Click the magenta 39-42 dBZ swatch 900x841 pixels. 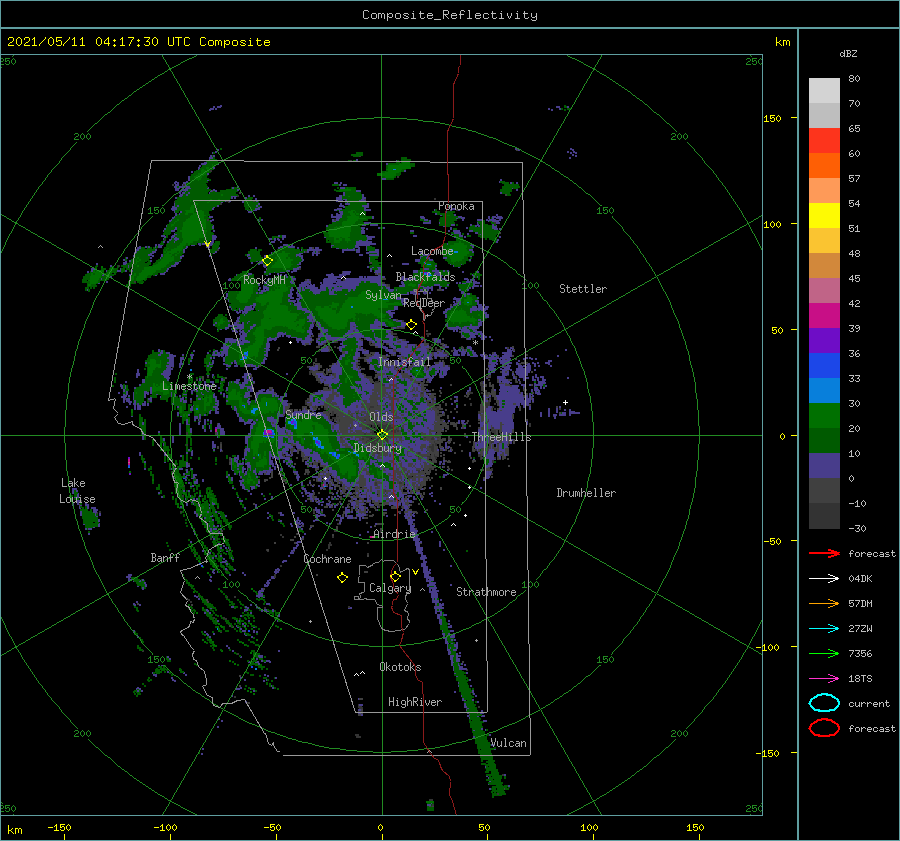click(824, 316)
